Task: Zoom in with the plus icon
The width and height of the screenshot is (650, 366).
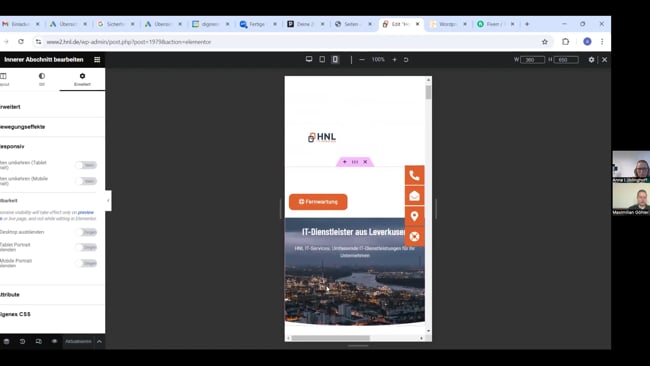Action: point(394,60)
